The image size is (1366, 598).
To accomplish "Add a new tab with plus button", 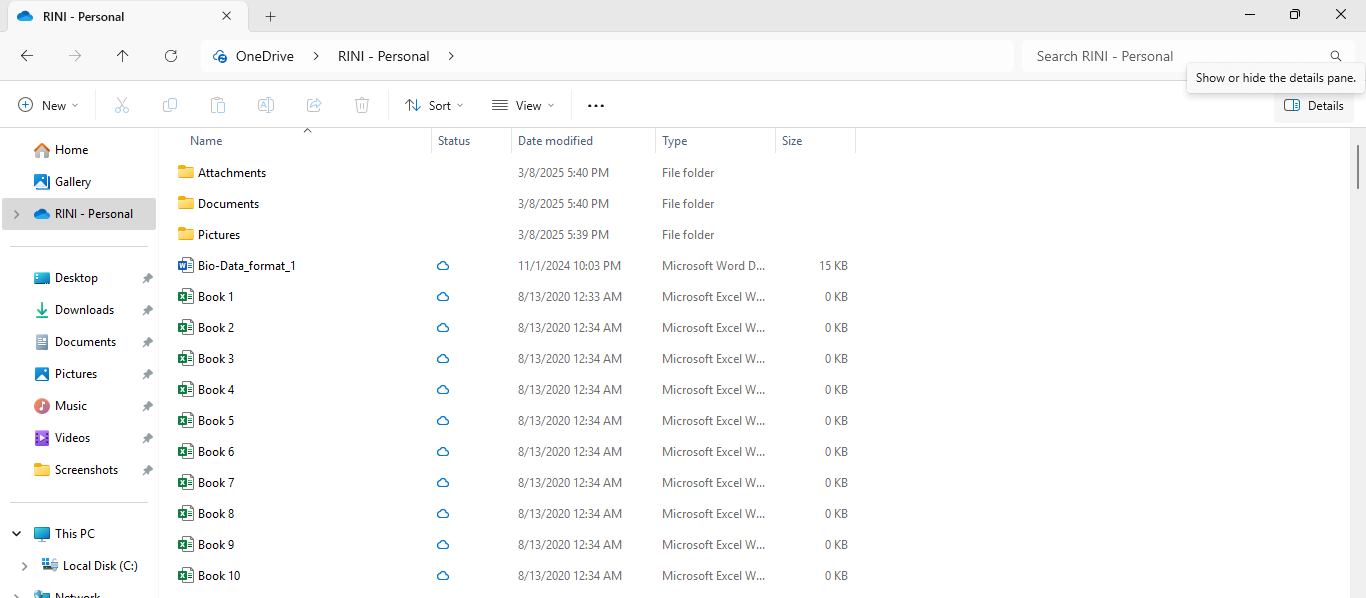I will click(270, 16).
